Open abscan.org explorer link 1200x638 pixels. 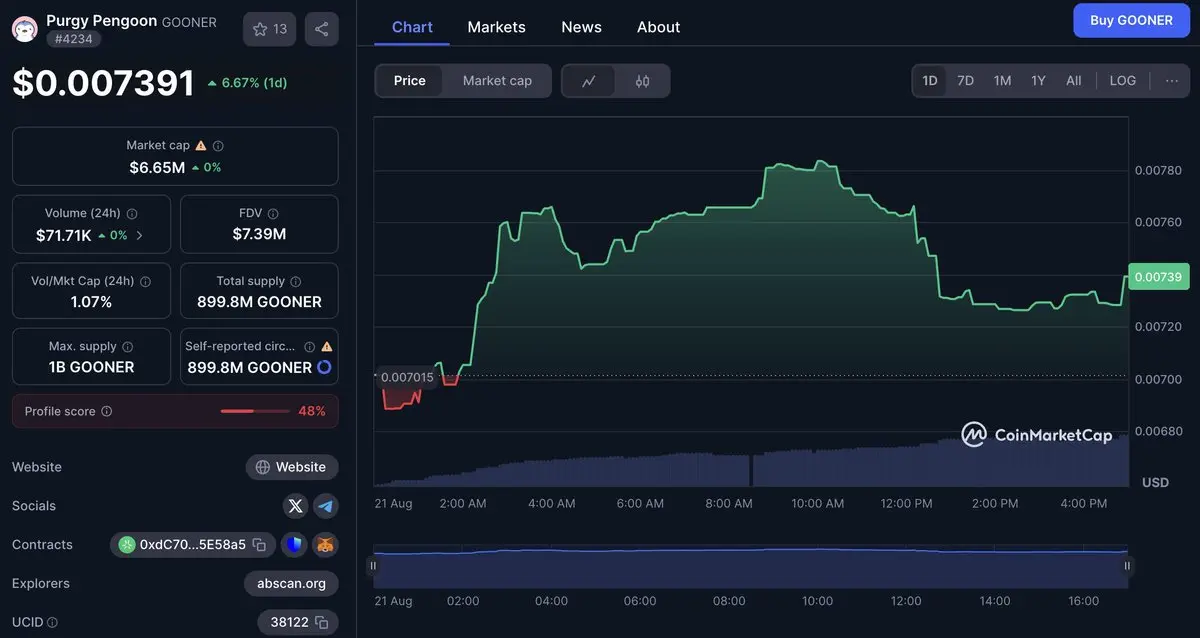click(x=291, y=584)
